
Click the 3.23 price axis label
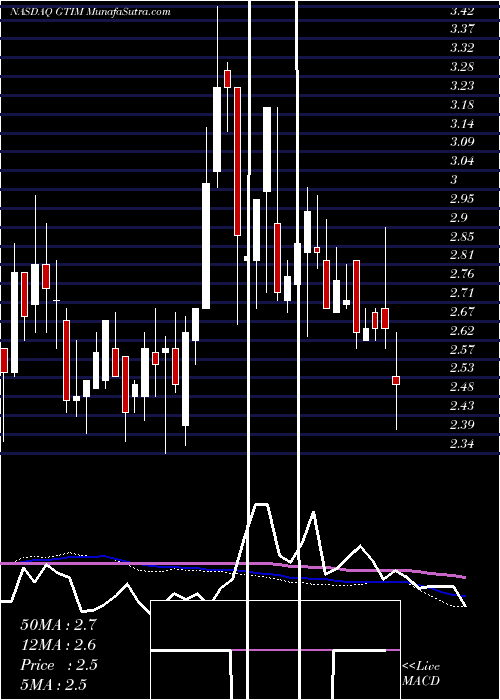[462, 86]
